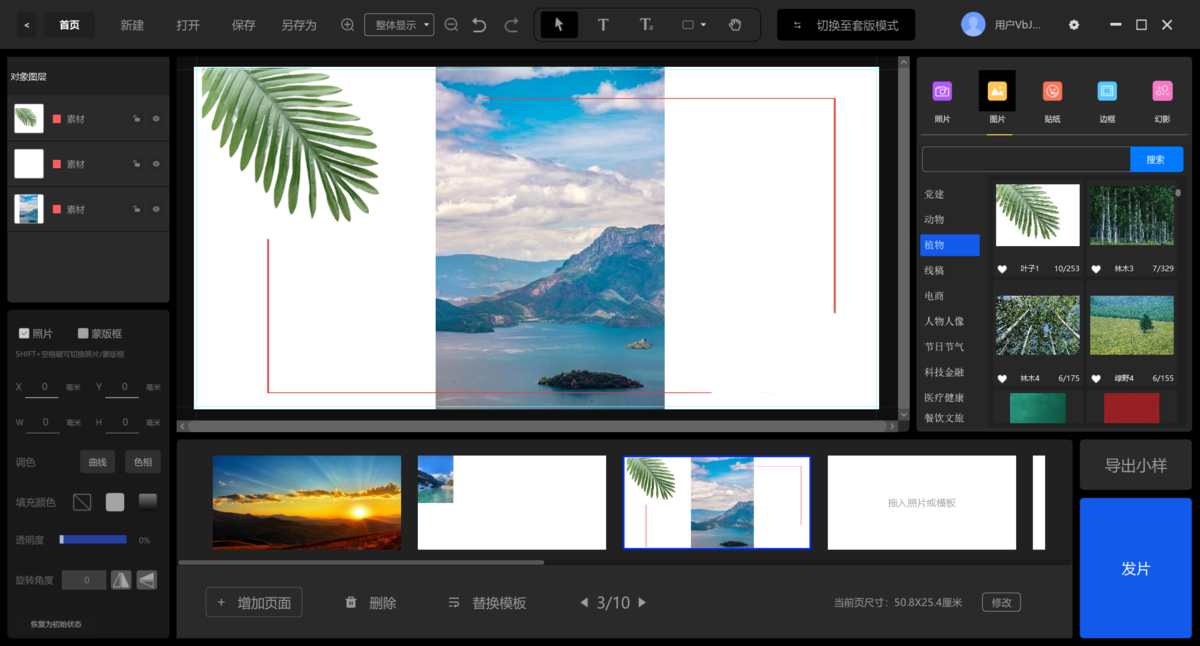This screenshot has width=1200, height=646.
Task: Click the 导出小样 button
Action: (x=1136, y=465)
